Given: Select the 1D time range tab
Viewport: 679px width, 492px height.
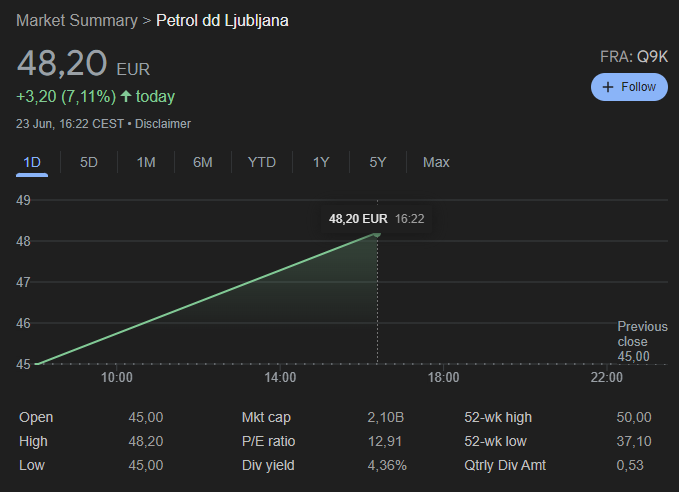Looking at the screenshot, I should [x=32, y=162].
